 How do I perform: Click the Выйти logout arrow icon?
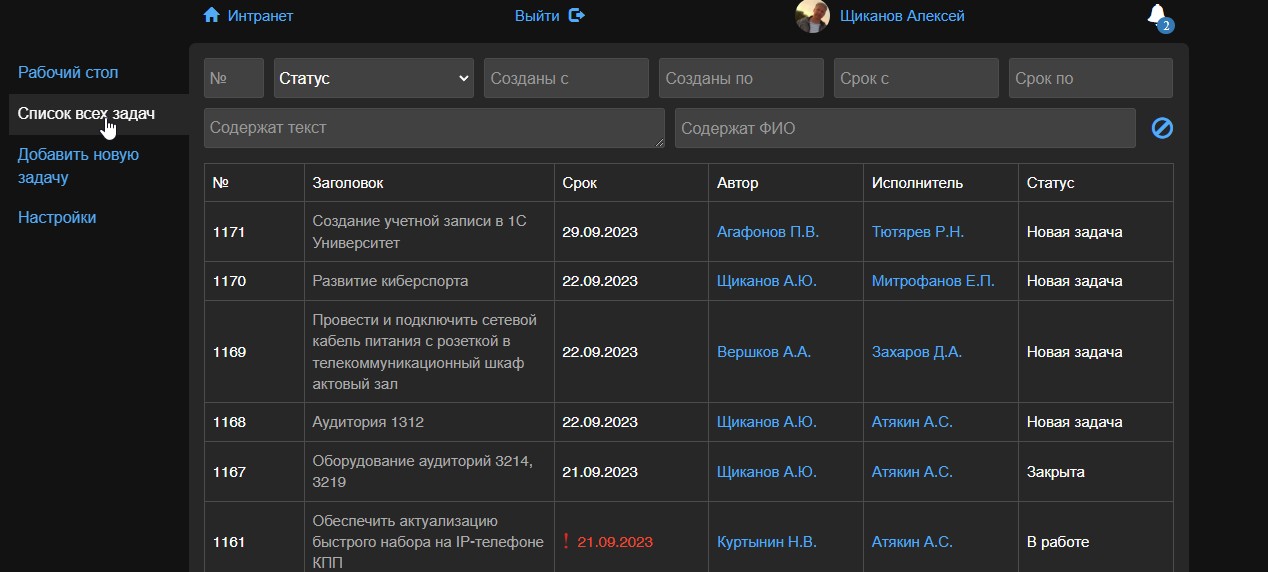coord(576,15)
